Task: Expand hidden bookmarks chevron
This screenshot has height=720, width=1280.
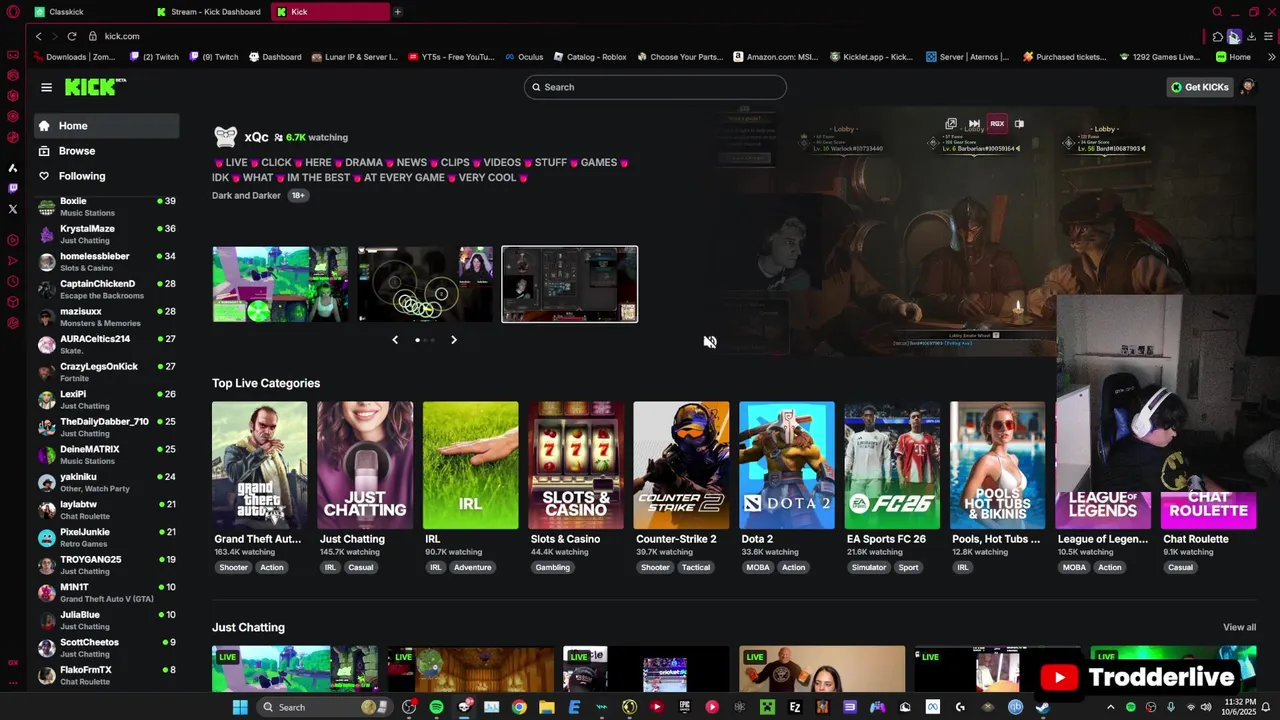Action: pos(1271,57)
